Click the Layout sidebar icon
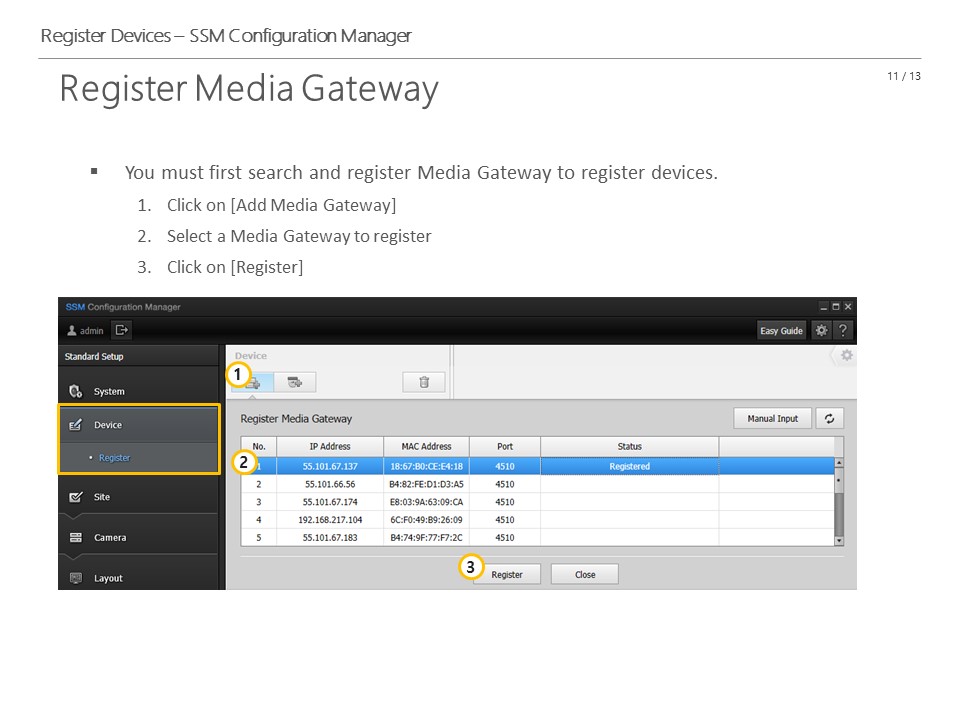The height and width of the screenshot is (720, 960). [75, 578]
